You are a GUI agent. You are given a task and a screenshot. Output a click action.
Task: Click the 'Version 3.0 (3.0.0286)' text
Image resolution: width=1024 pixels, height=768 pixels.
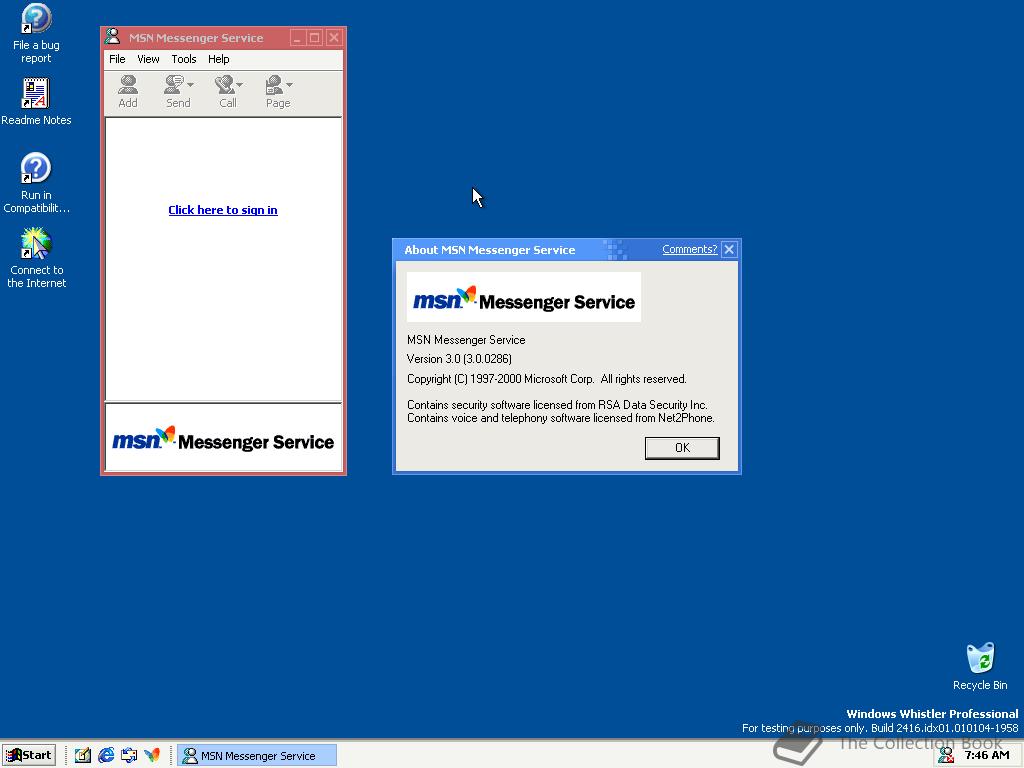[x=459, y=359]
